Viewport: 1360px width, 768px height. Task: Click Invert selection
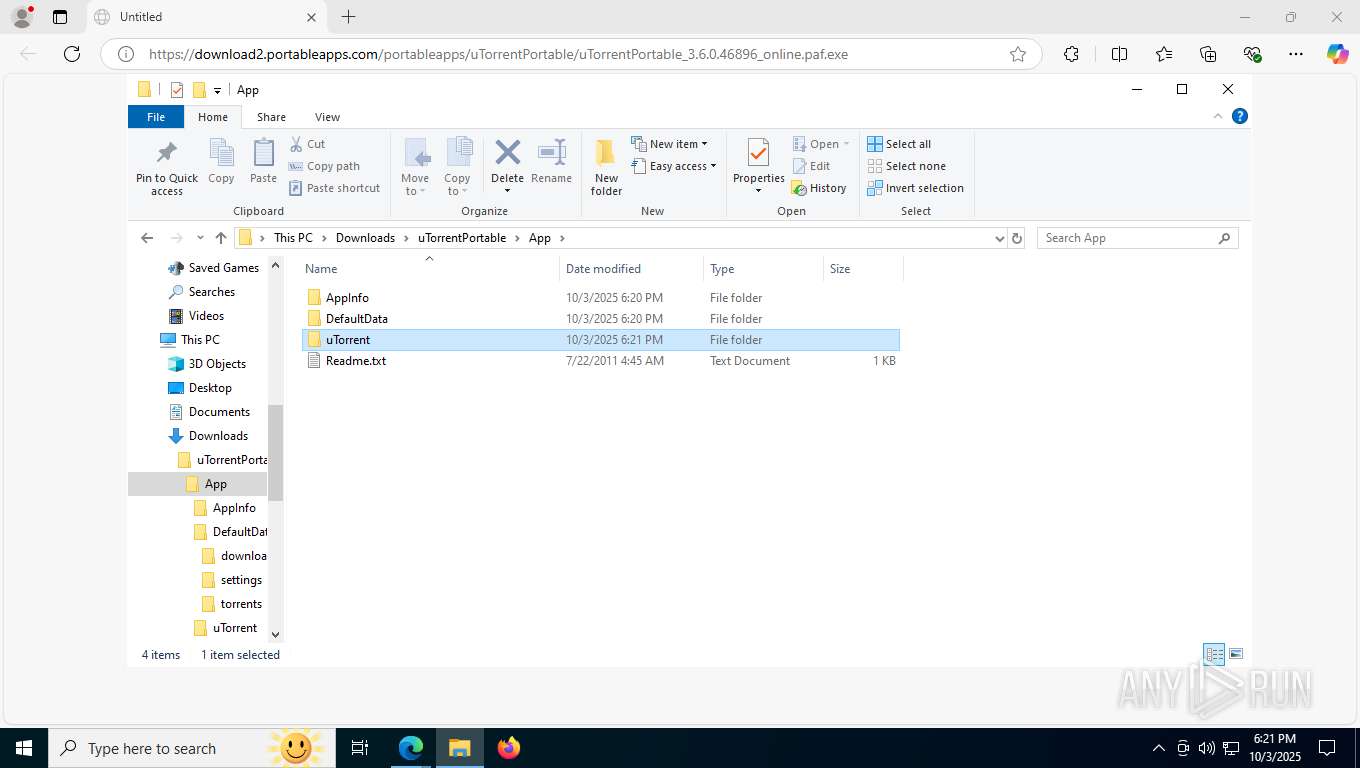tap(915, 188)
